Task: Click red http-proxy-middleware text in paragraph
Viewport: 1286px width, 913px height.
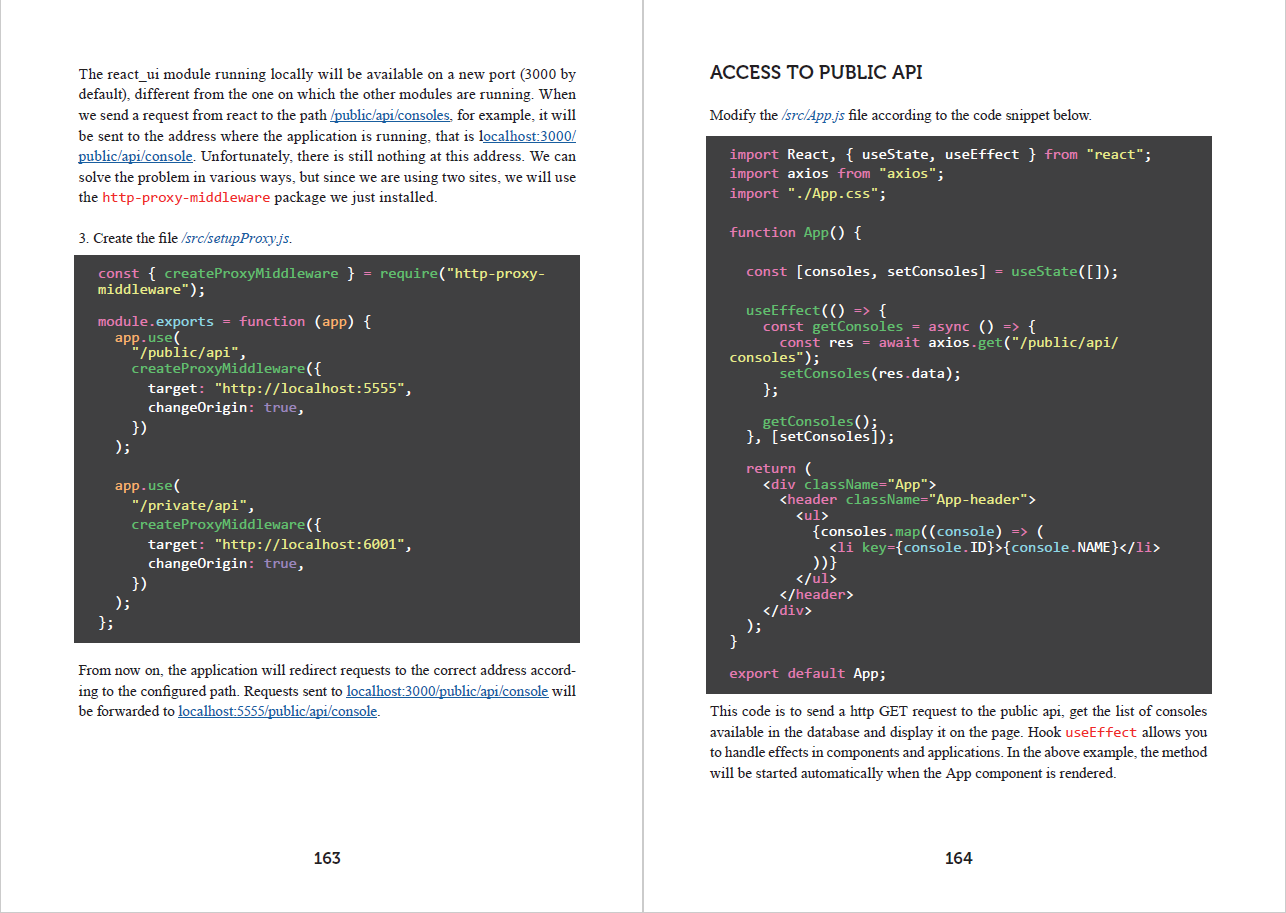Action: click(x=186, y=198)
